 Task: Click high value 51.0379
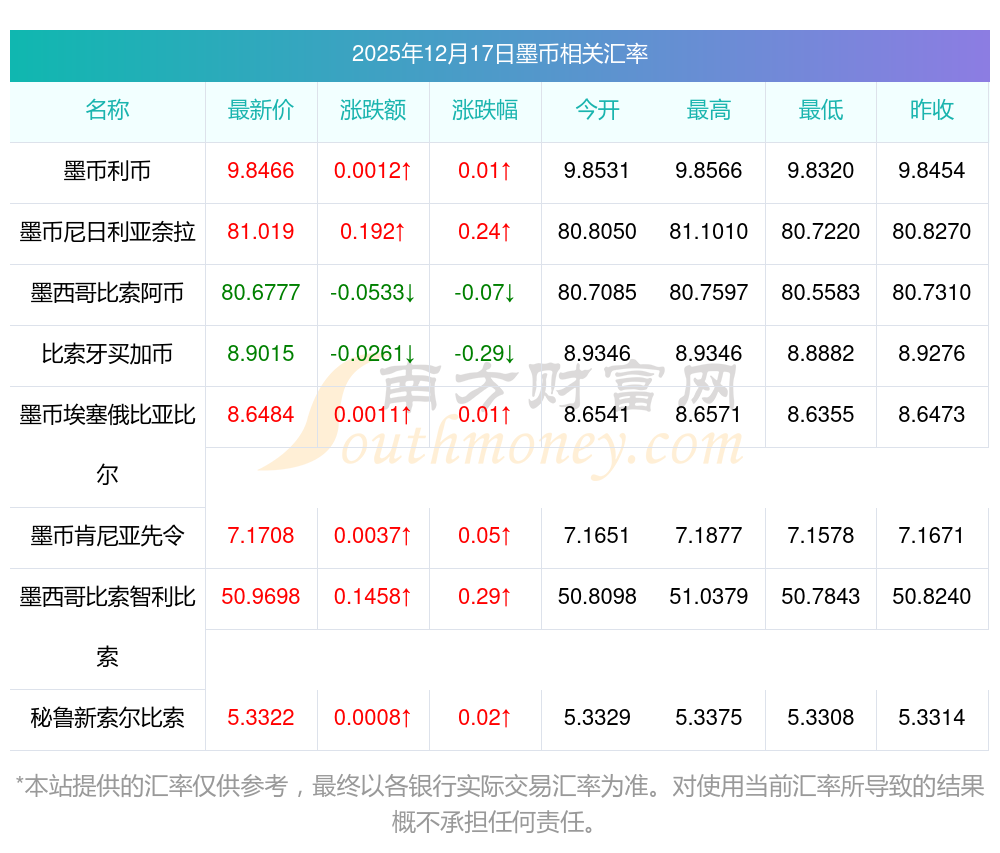[709, 597]
